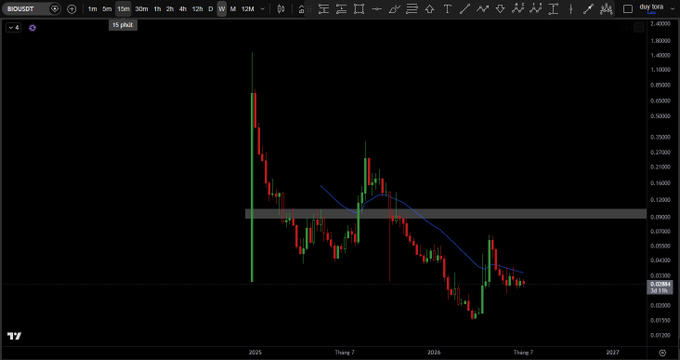The height and width of the screenshot is (360, 680).
Task: Open the indicators menu icon
Action: coord(301,9)
